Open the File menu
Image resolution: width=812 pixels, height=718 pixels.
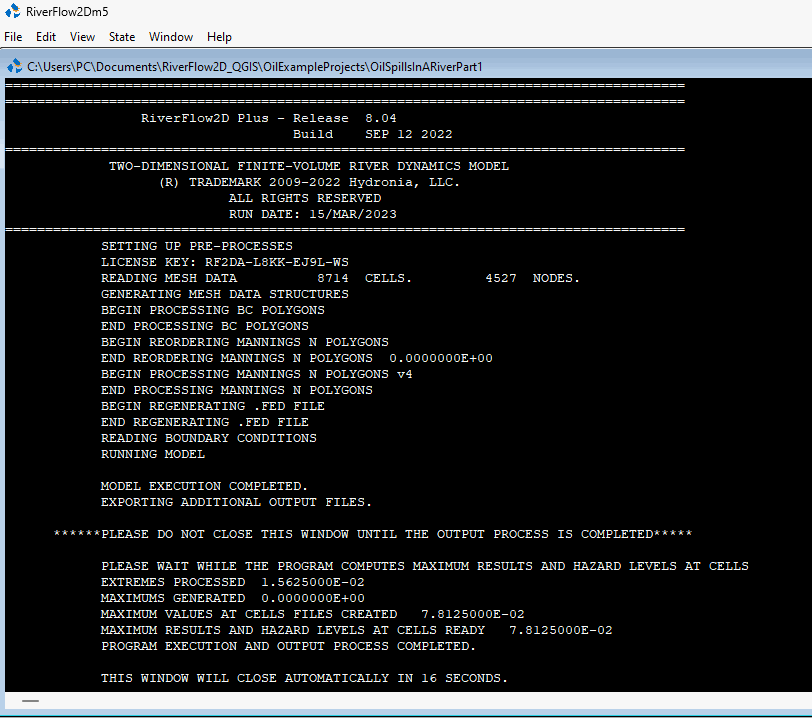point(13,37)
